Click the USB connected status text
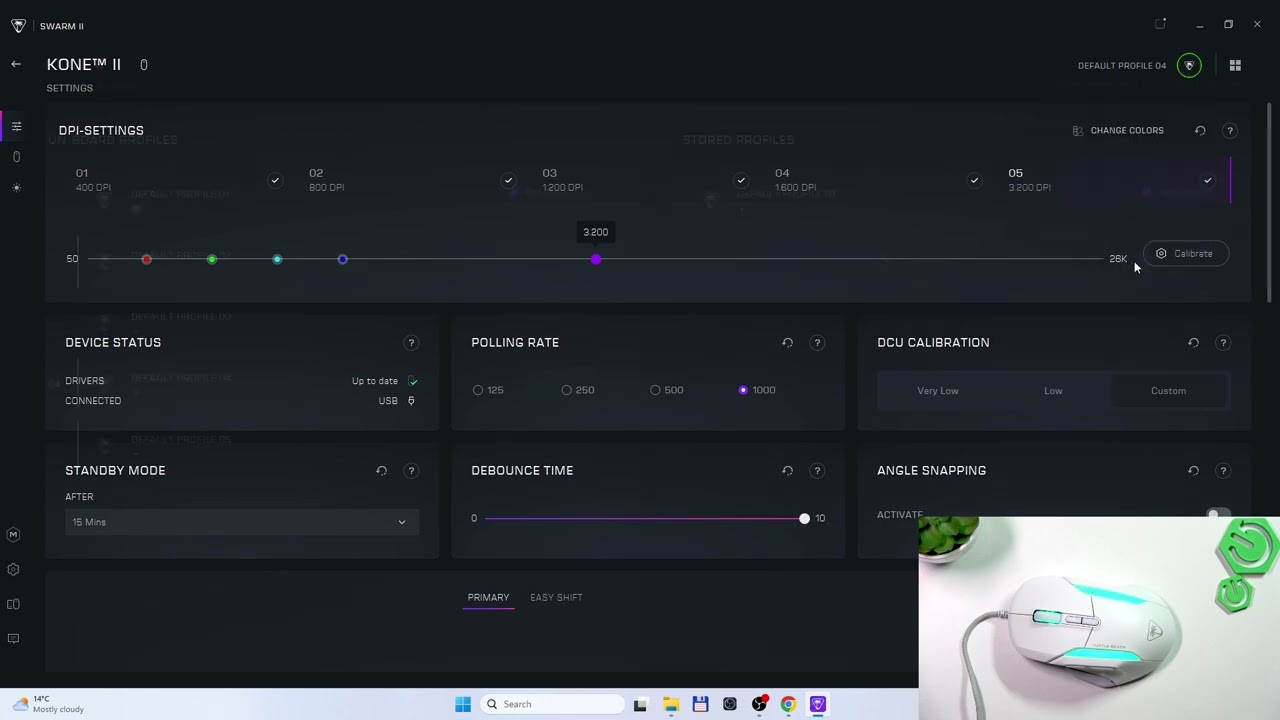Screen dimensions: 1280x720 [x=388, y=401]
